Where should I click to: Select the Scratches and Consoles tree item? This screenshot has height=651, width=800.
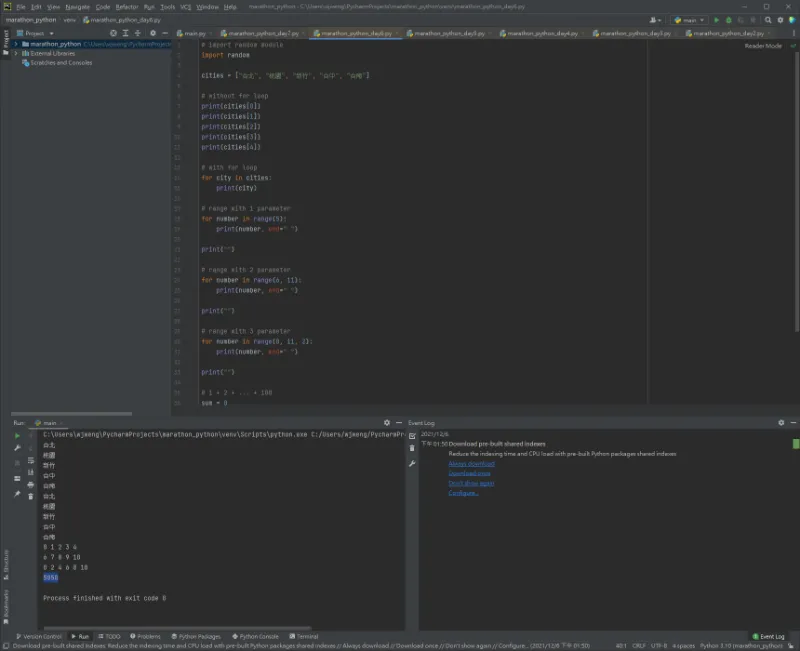tap(57, 63)
